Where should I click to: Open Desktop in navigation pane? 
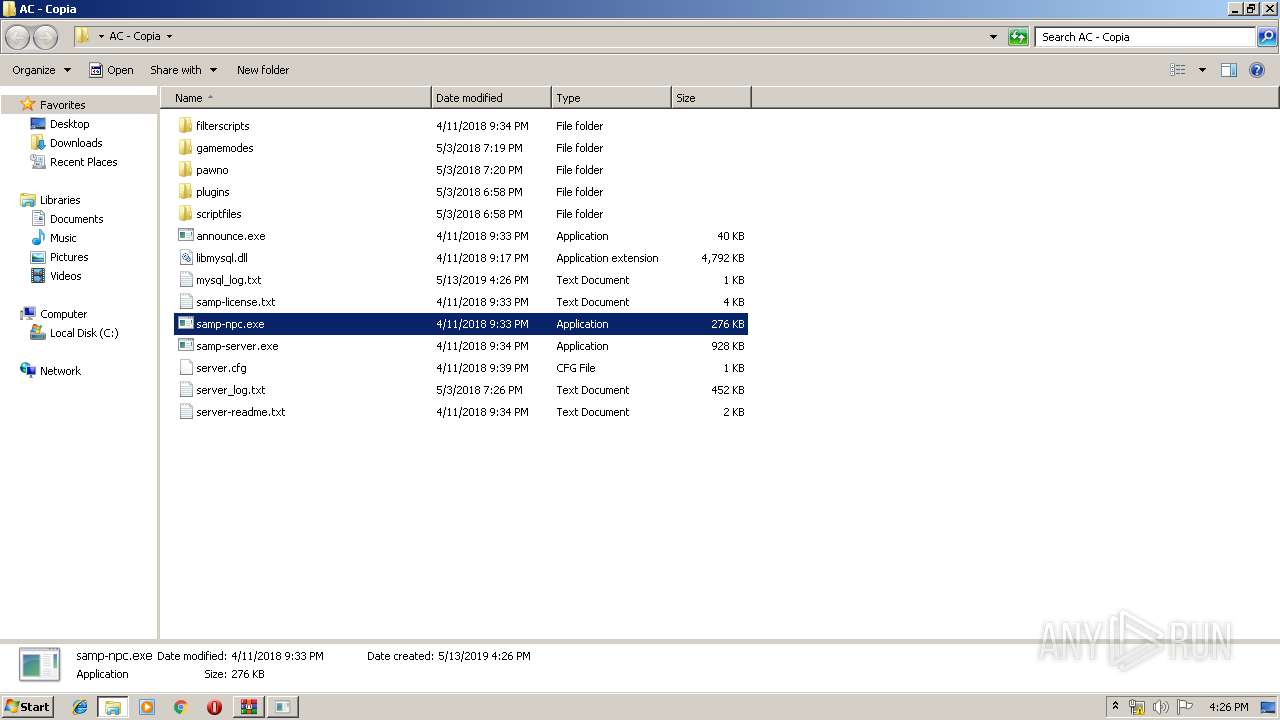click(69, 124)
